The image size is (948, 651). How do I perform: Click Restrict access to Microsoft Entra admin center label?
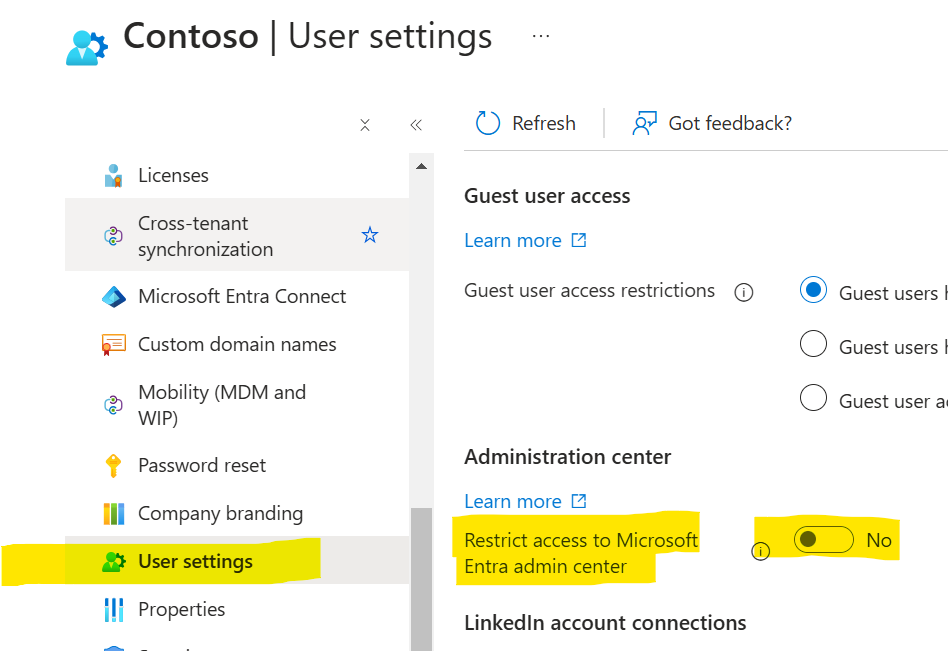click(x=581, y=553)
